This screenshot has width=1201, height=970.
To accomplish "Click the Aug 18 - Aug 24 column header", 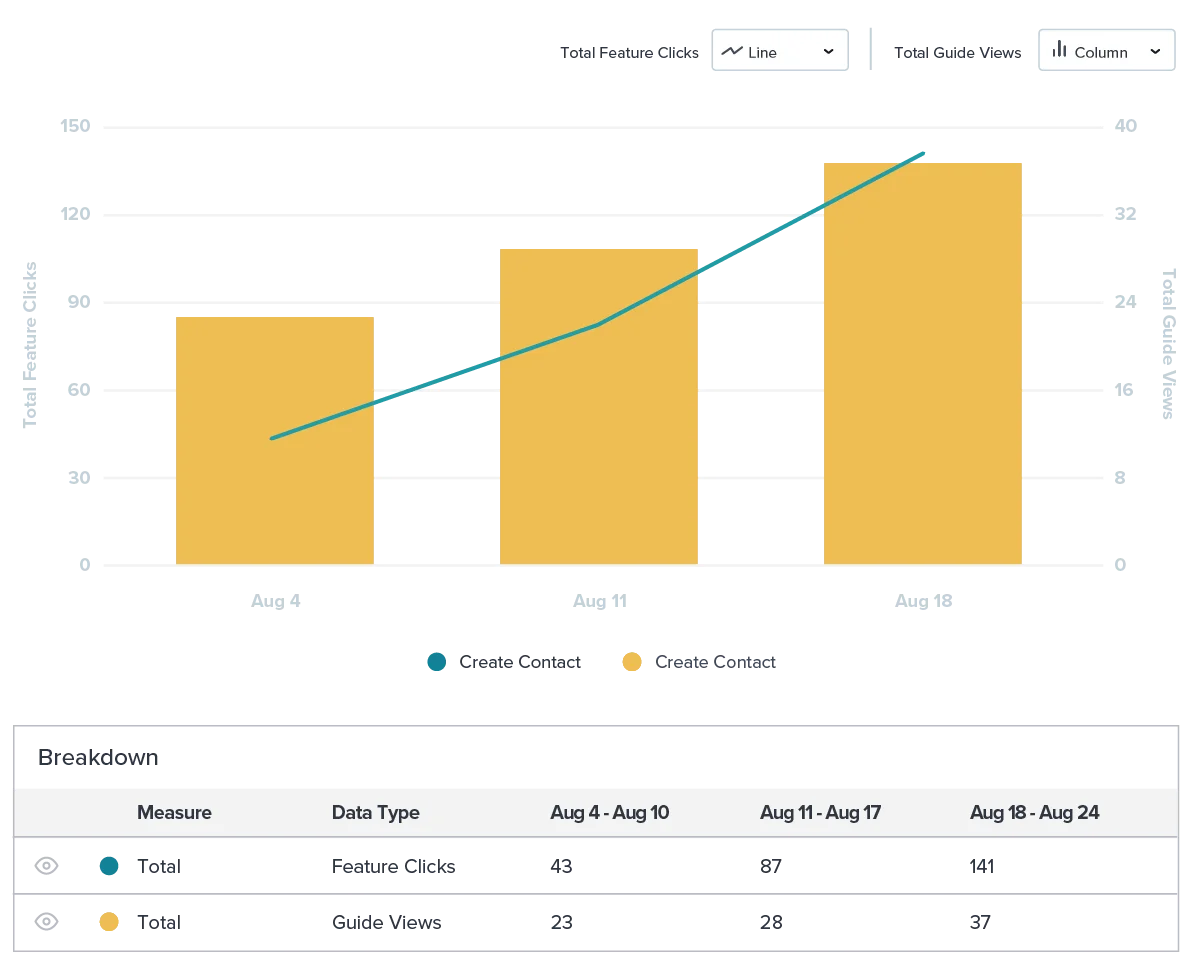I will (x=1034, y=812).
